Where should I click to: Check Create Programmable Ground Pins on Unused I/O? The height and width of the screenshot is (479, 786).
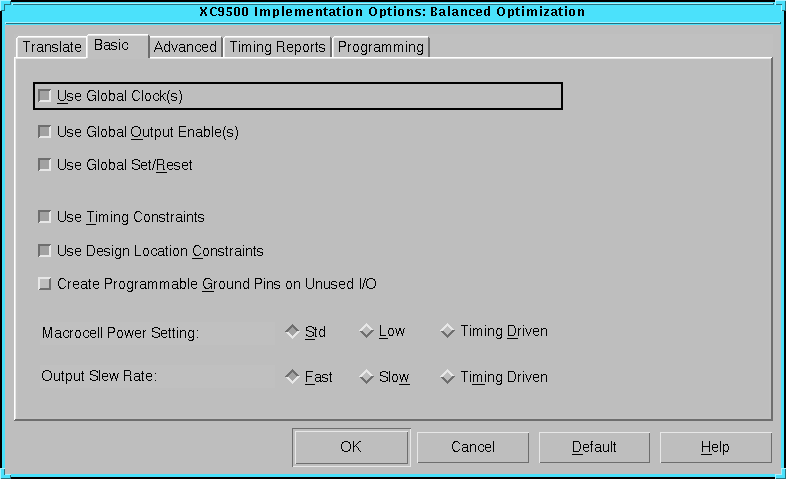pos(44,284)
